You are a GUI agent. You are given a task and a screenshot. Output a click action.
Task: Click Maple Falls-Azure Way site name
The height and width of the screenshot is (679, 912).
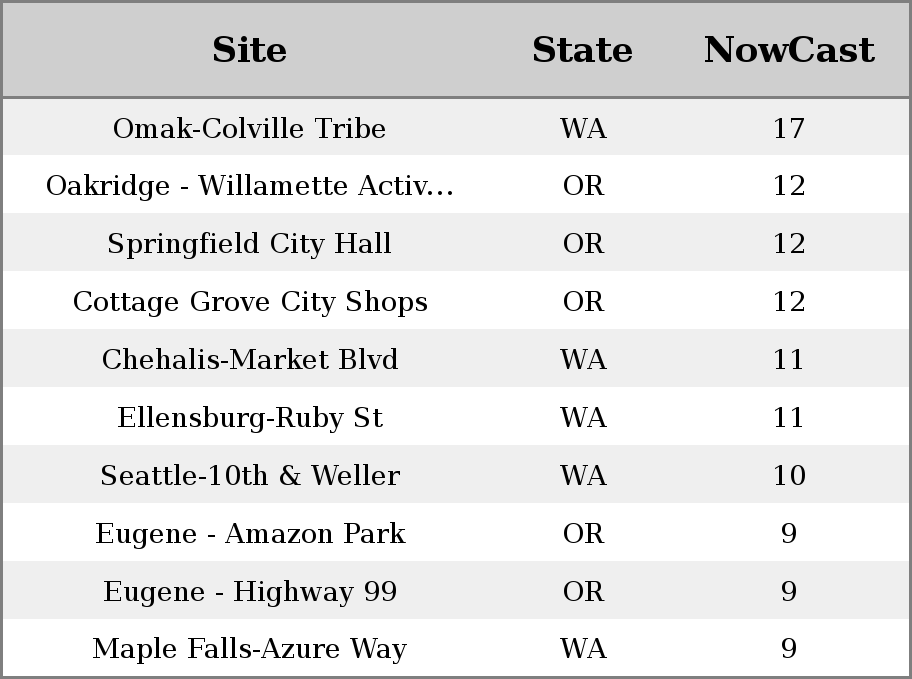249,650
